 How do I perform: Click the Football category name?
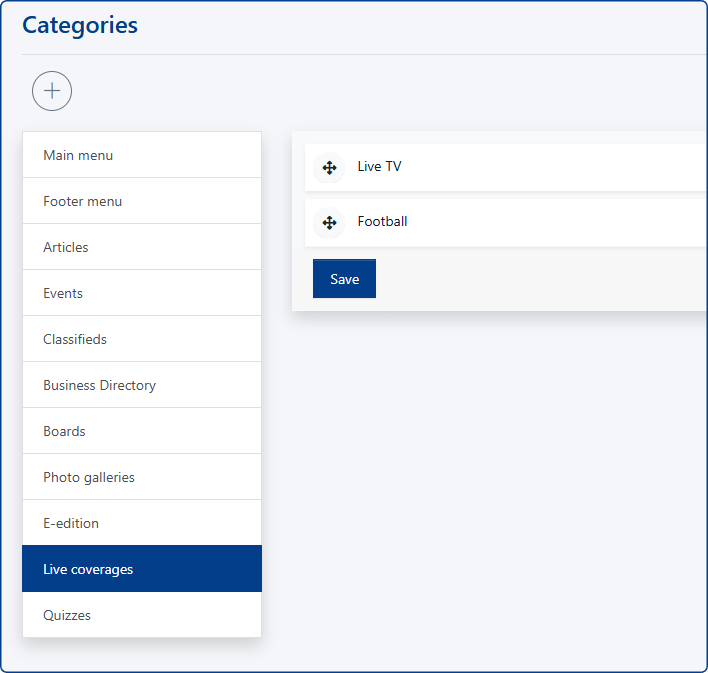(x=382, y=222)
